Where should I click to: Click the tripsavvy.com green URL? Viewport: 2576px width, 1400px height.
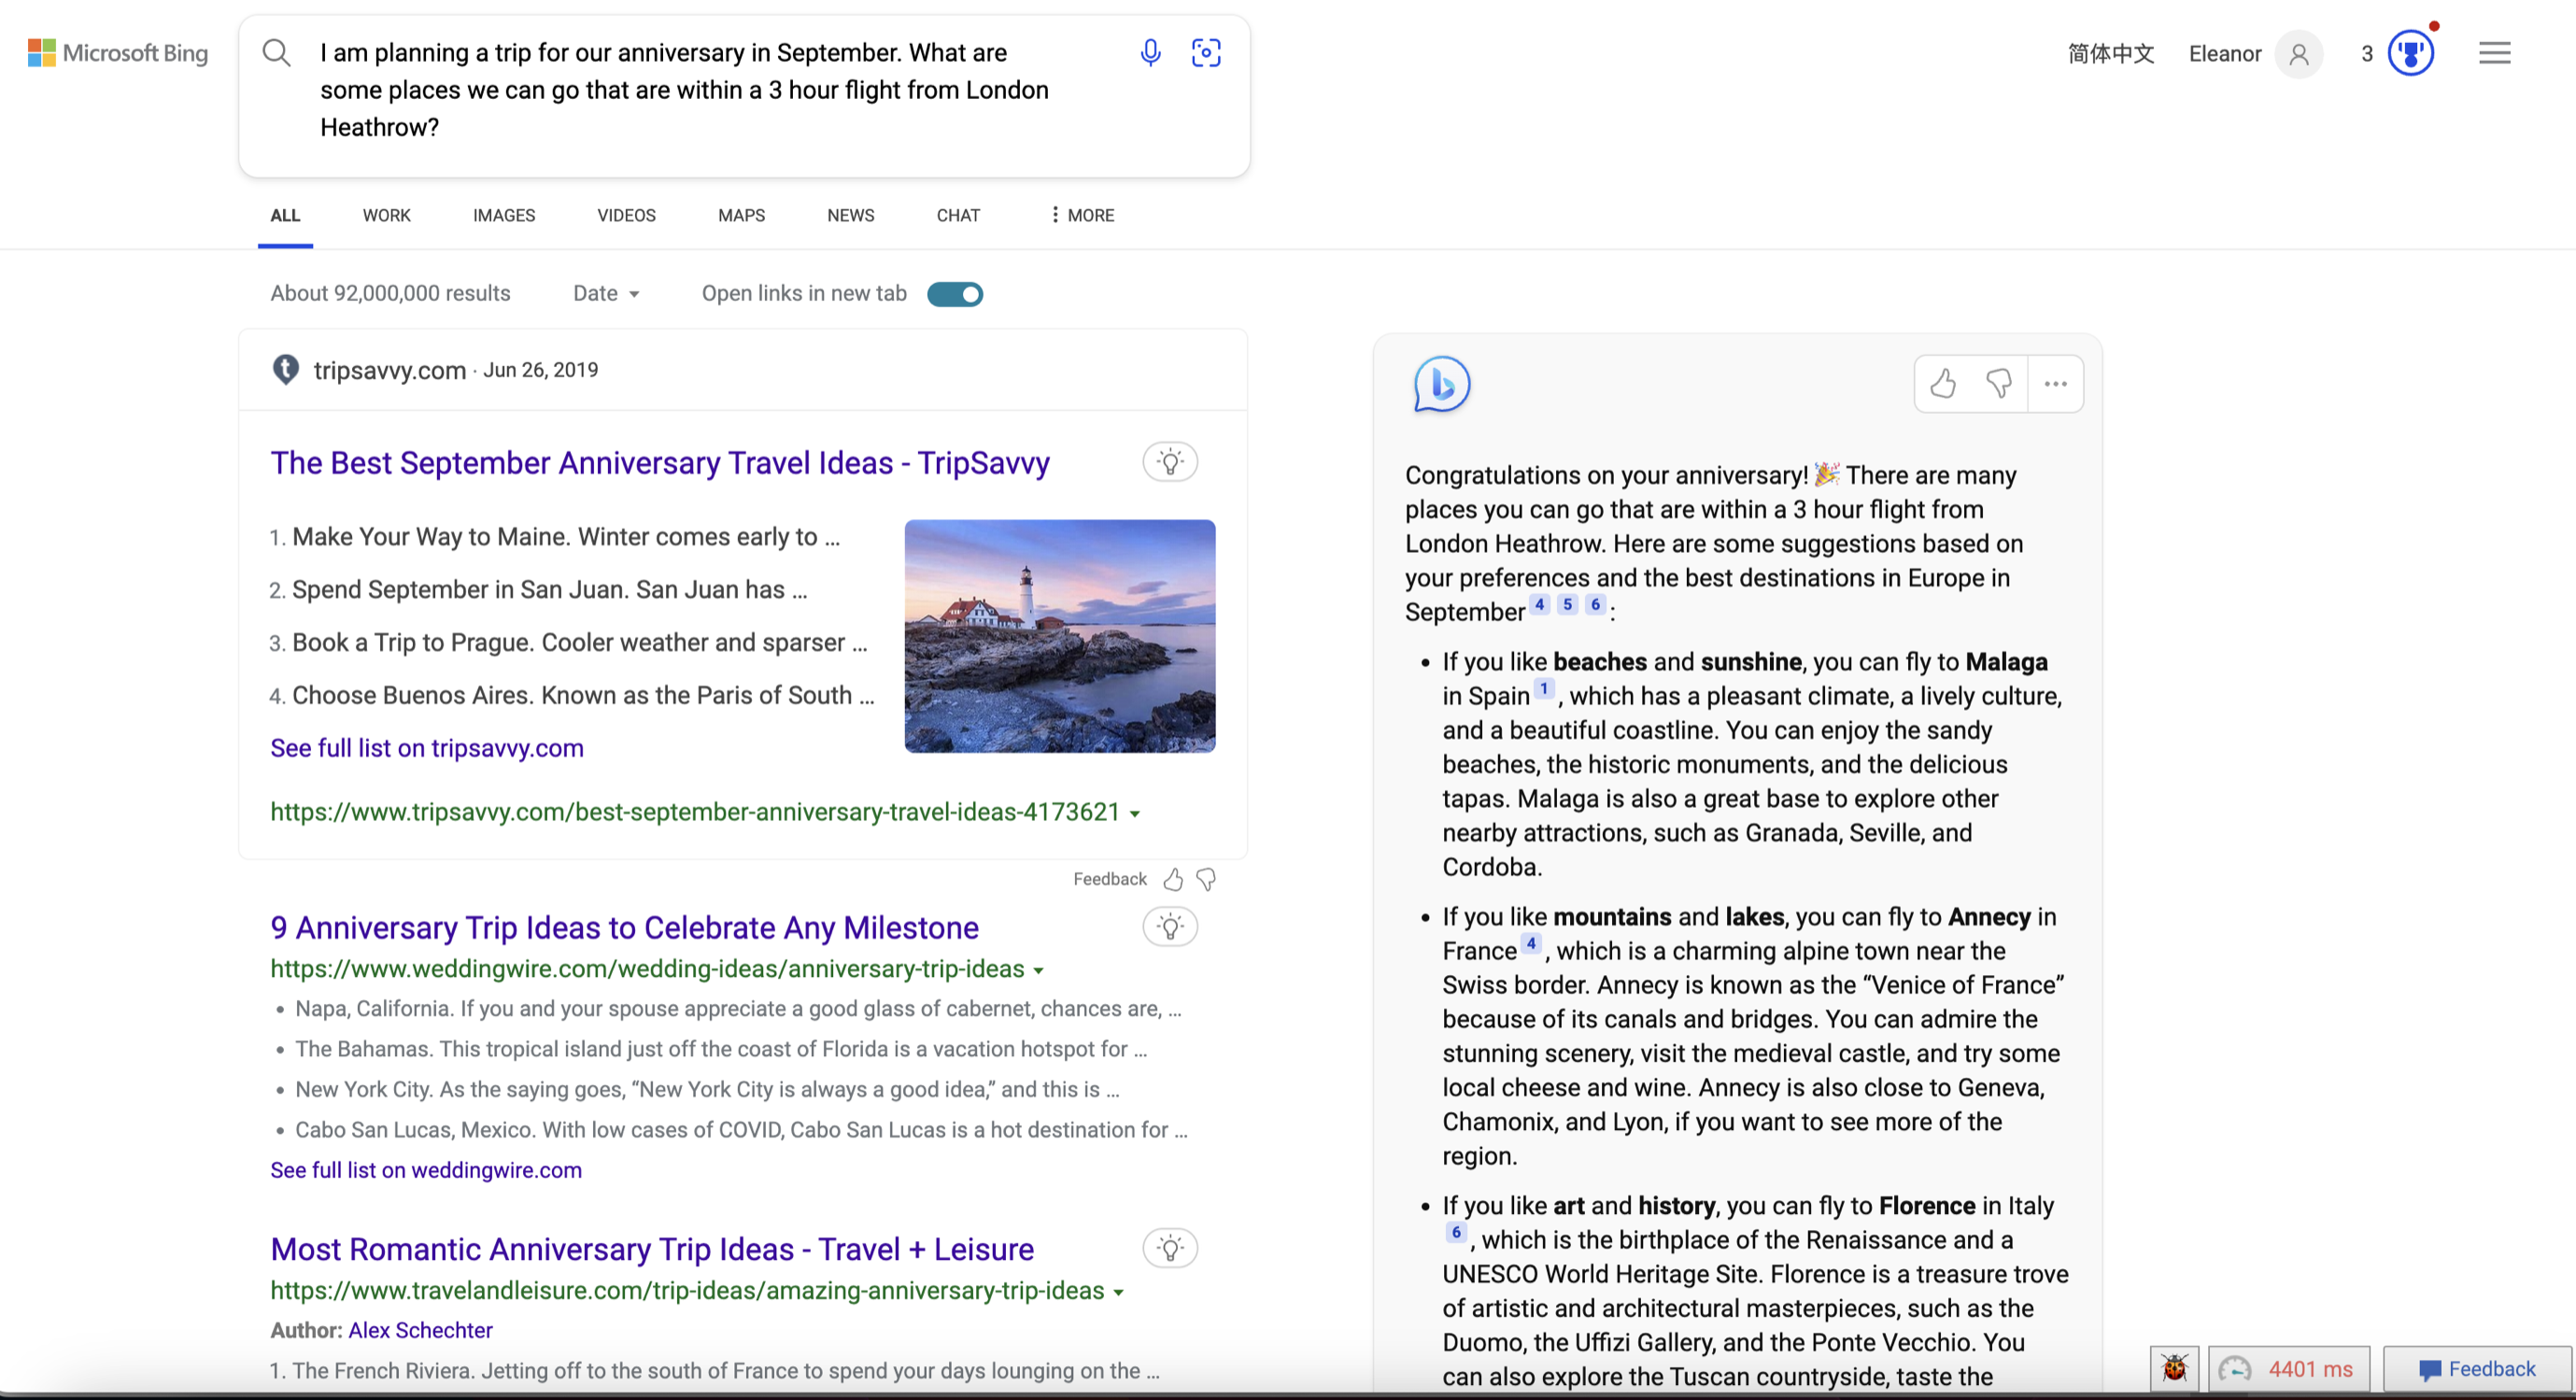pyautogui.click(x=695, y=812)
